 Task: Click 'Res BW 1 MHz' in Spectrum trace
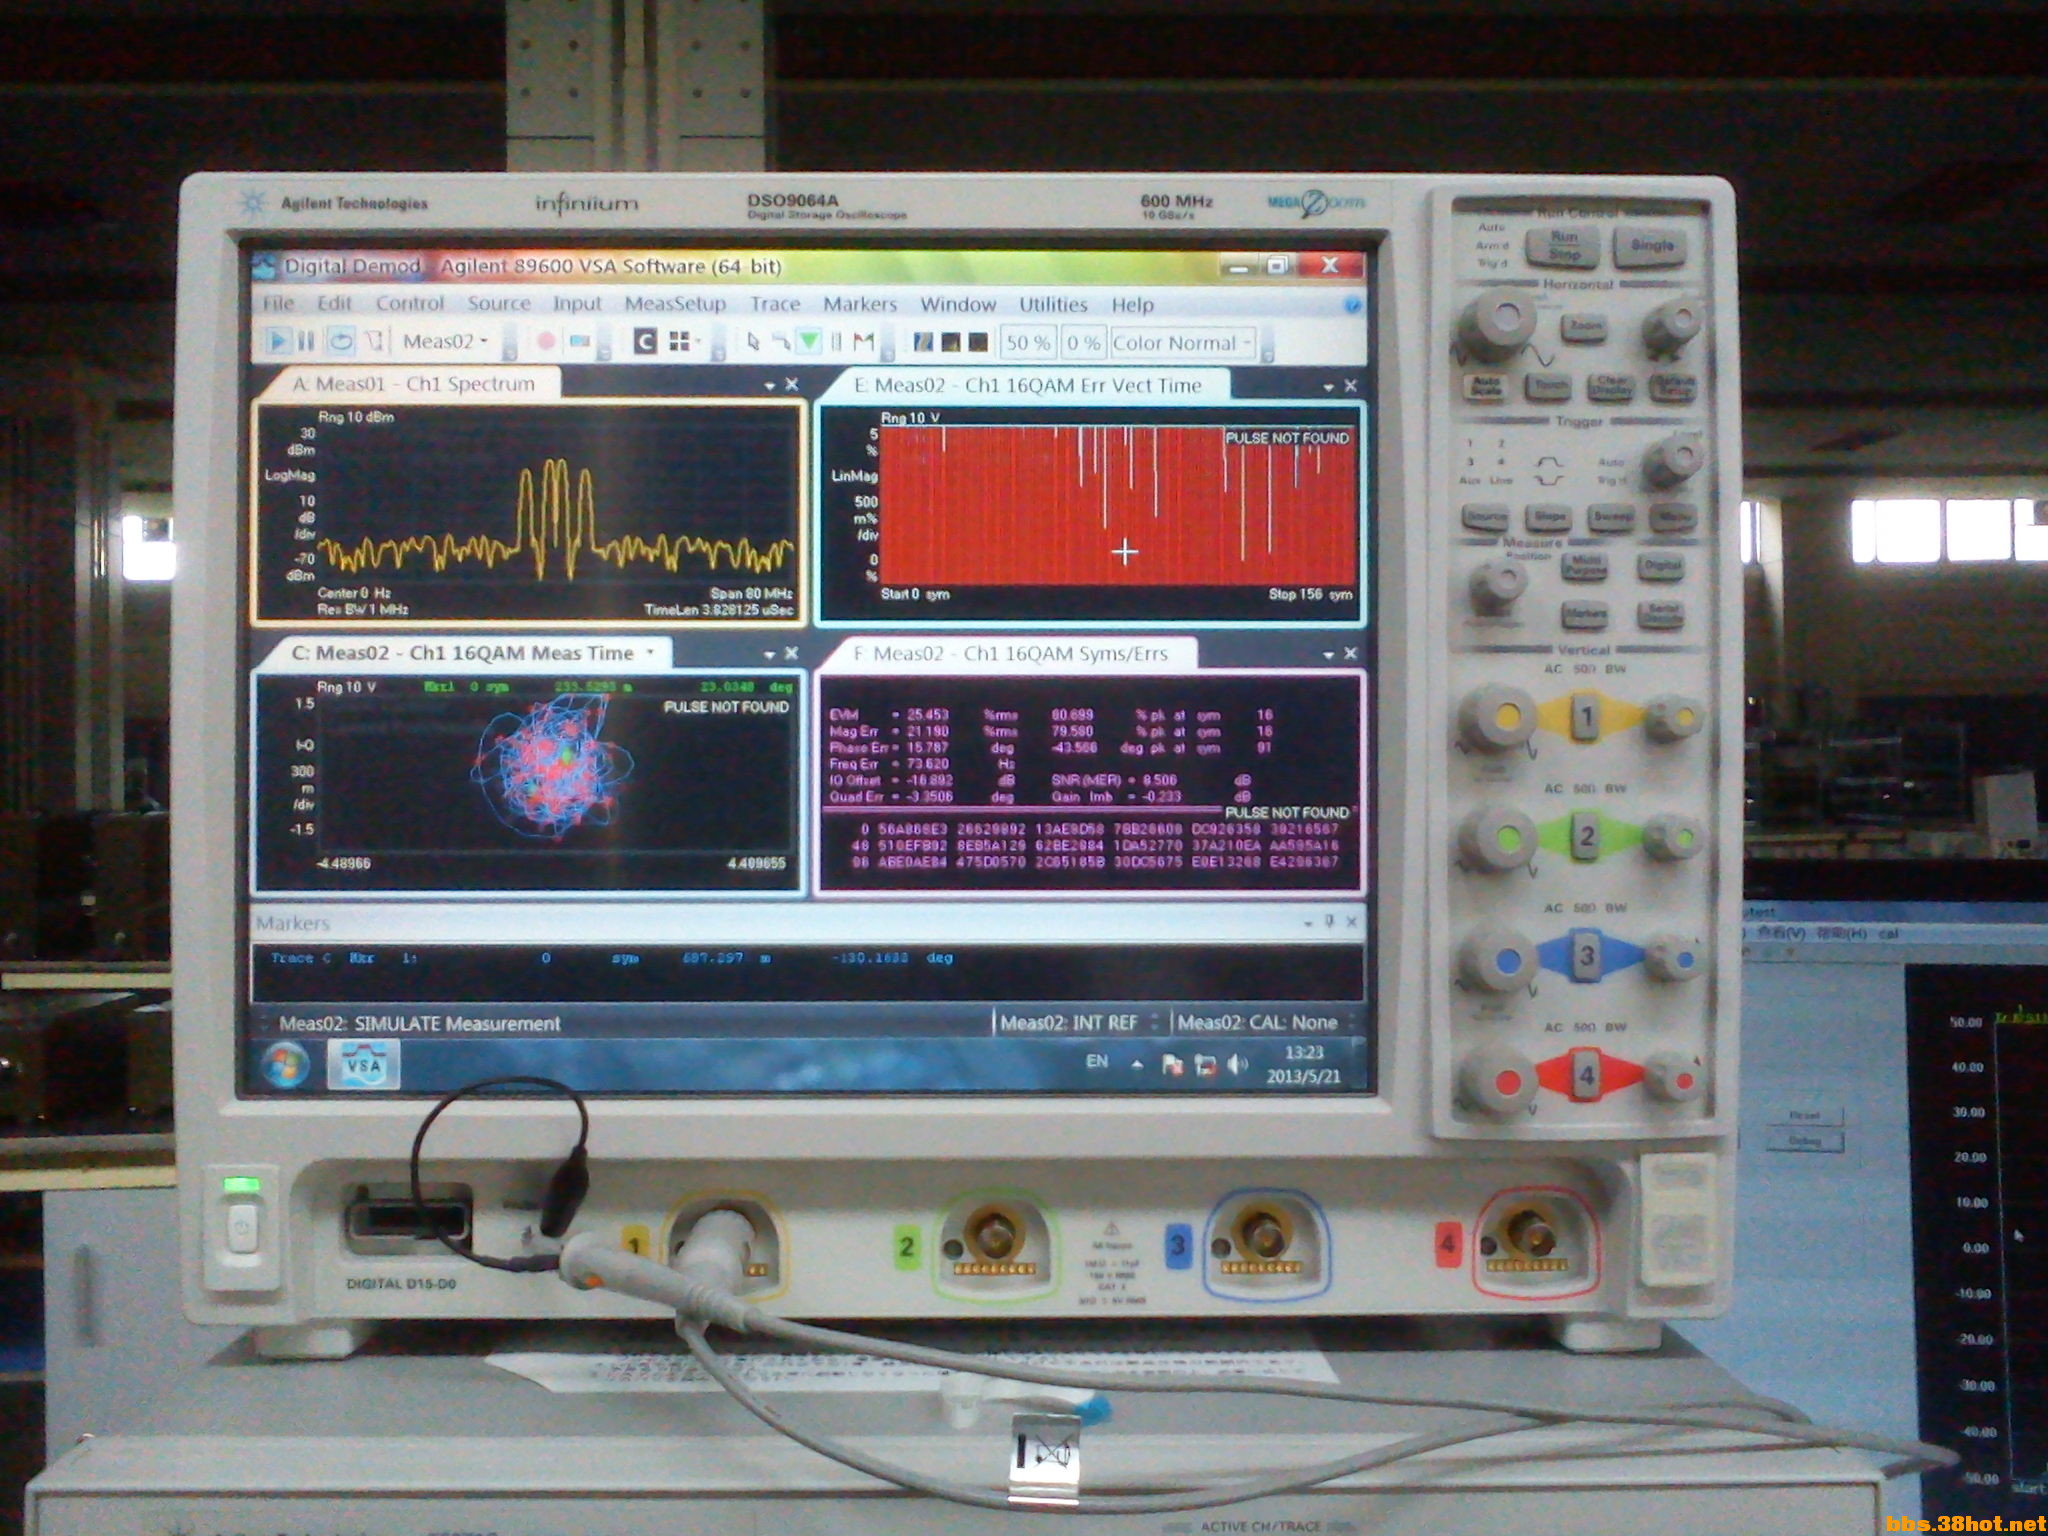point(362,608)
